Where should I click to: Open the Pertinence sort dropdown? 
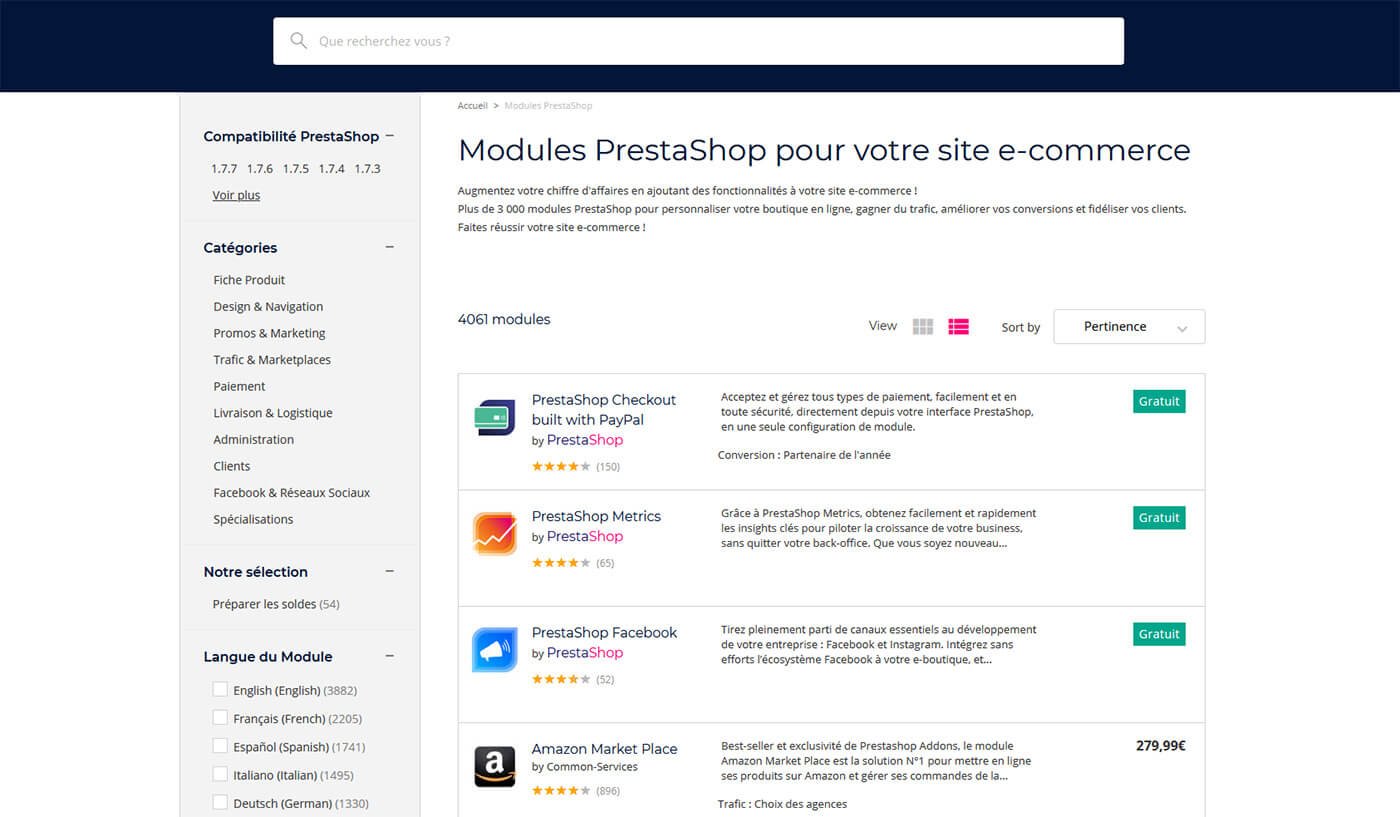(1129, 327)
